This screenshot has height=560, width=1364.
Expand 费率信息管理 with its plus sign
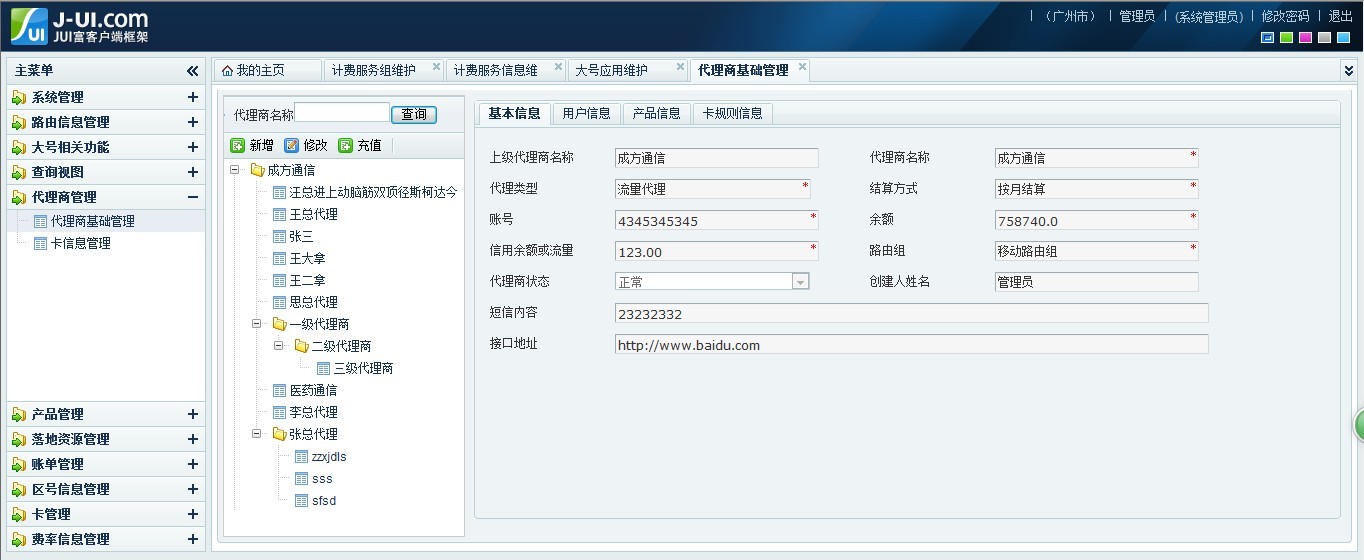click(x=193, y=539)
